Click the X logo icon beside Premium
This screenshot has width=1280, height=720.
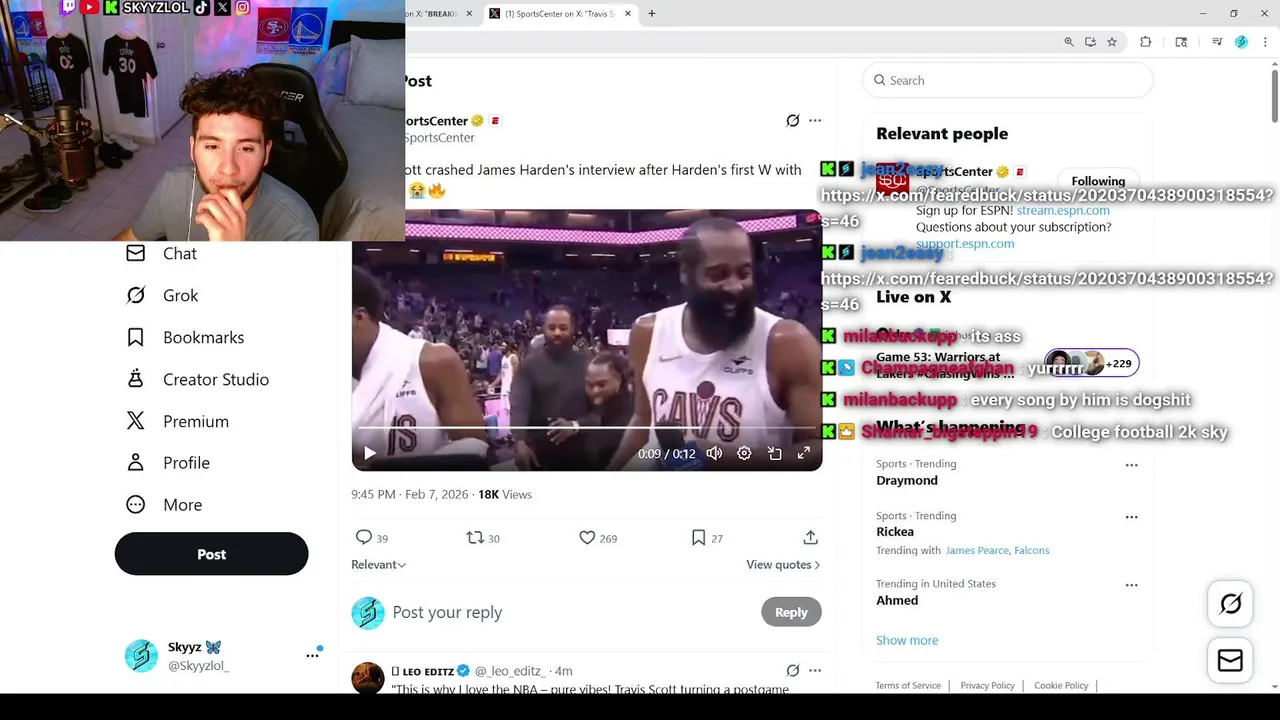[x=136, y=421]
